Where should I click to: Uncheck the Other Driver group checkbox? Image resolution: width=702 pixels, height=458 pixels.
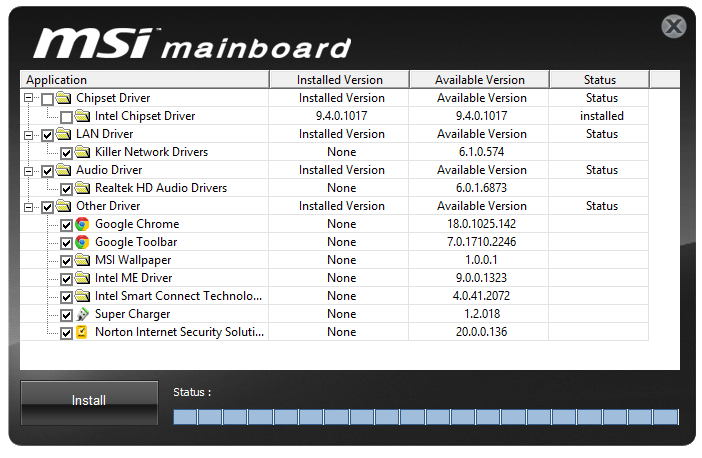point(47,207)
